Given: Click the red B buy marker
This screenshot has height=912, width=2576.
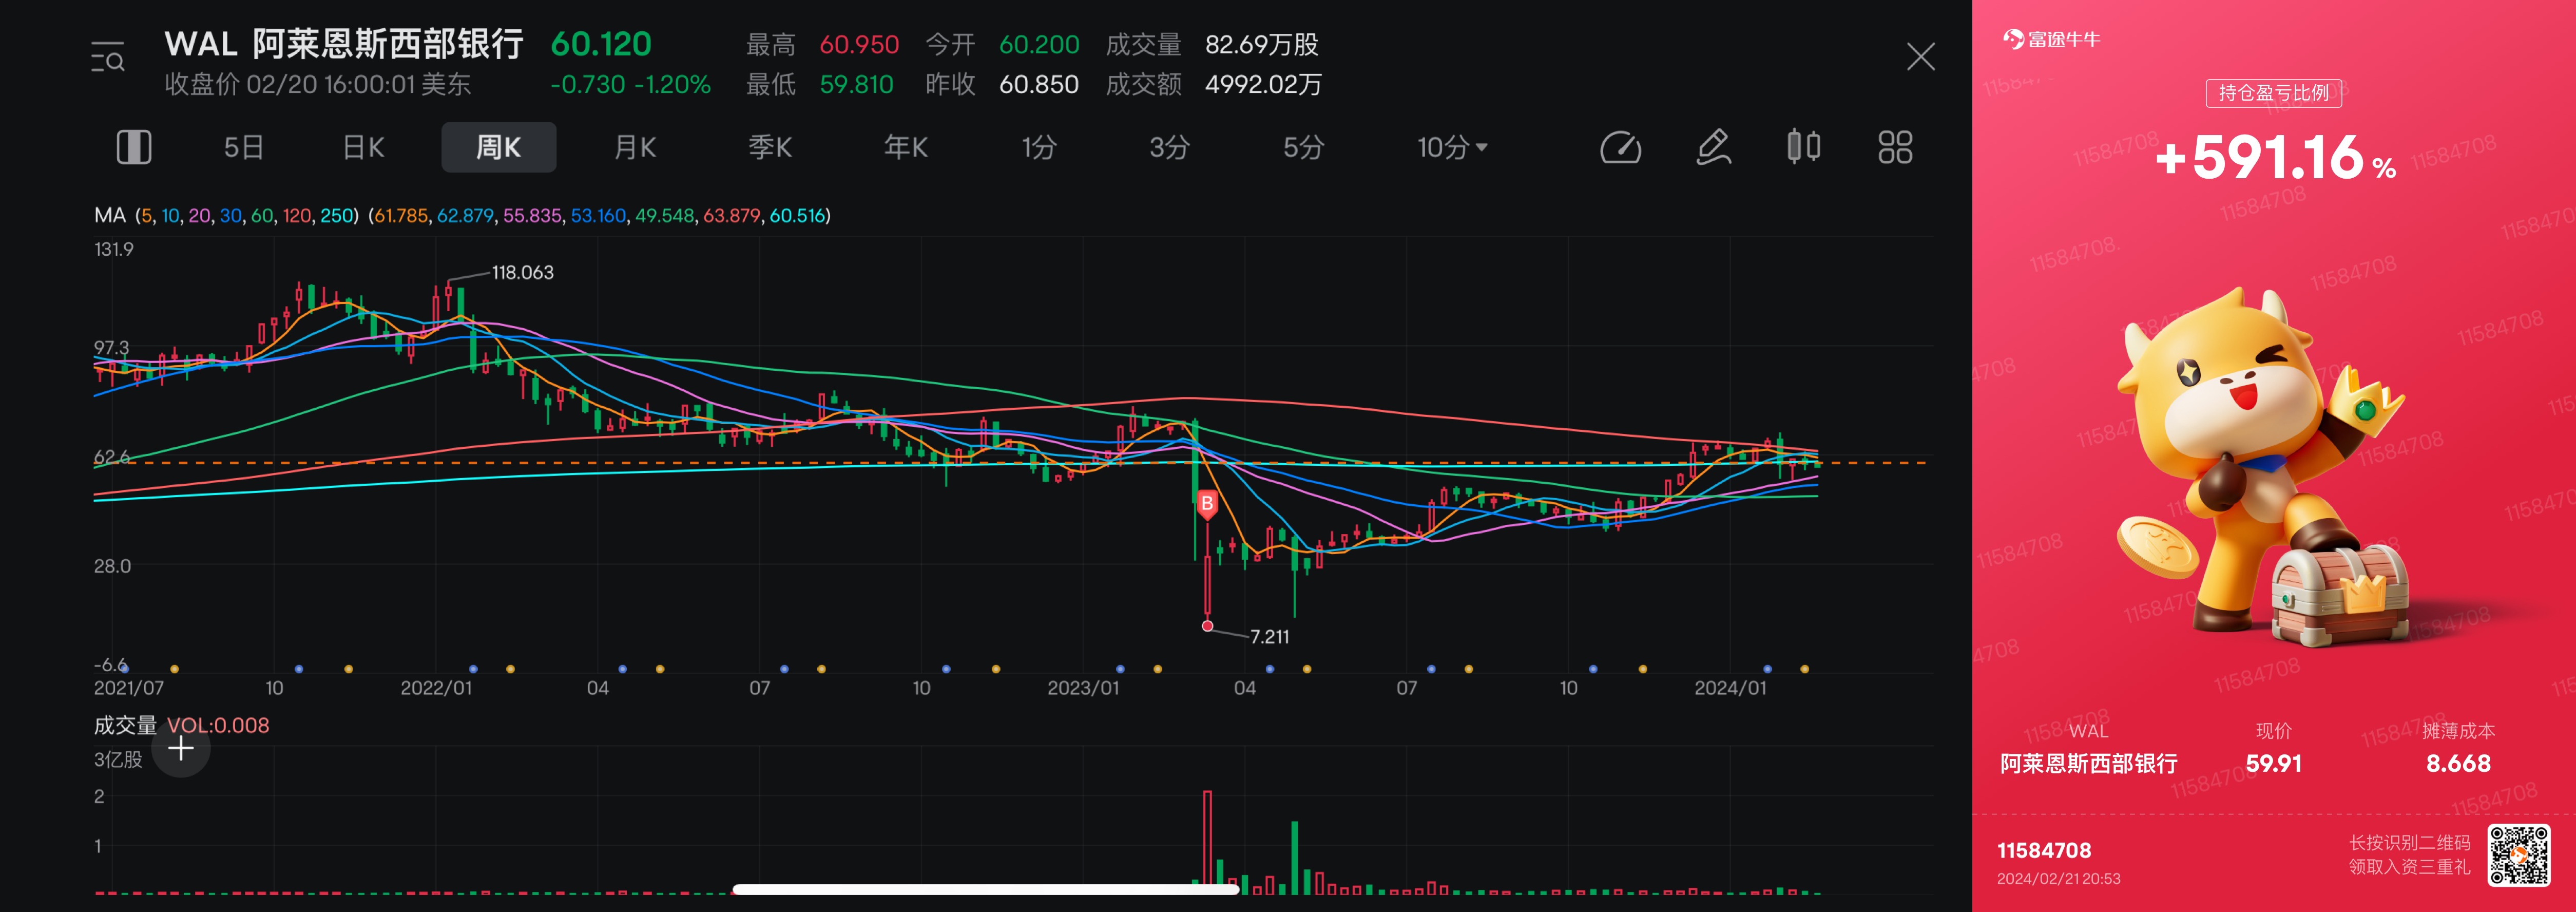Looking at the screenshot, I should tap(1207, 504).
